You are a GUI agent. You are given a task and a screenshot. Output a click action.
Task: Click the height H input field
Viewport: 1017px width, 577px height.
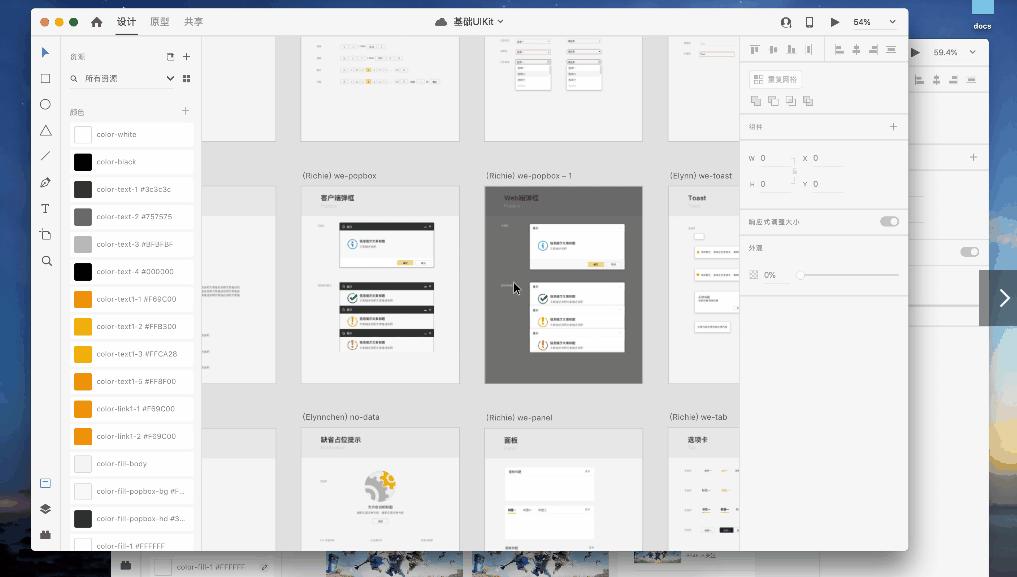tap(775, 184)
